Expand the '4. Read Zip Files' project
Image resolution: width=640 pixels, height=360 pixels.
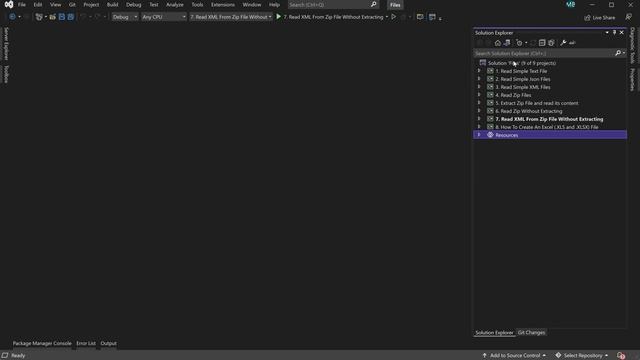pyautogui.click(x=479, y=95)
